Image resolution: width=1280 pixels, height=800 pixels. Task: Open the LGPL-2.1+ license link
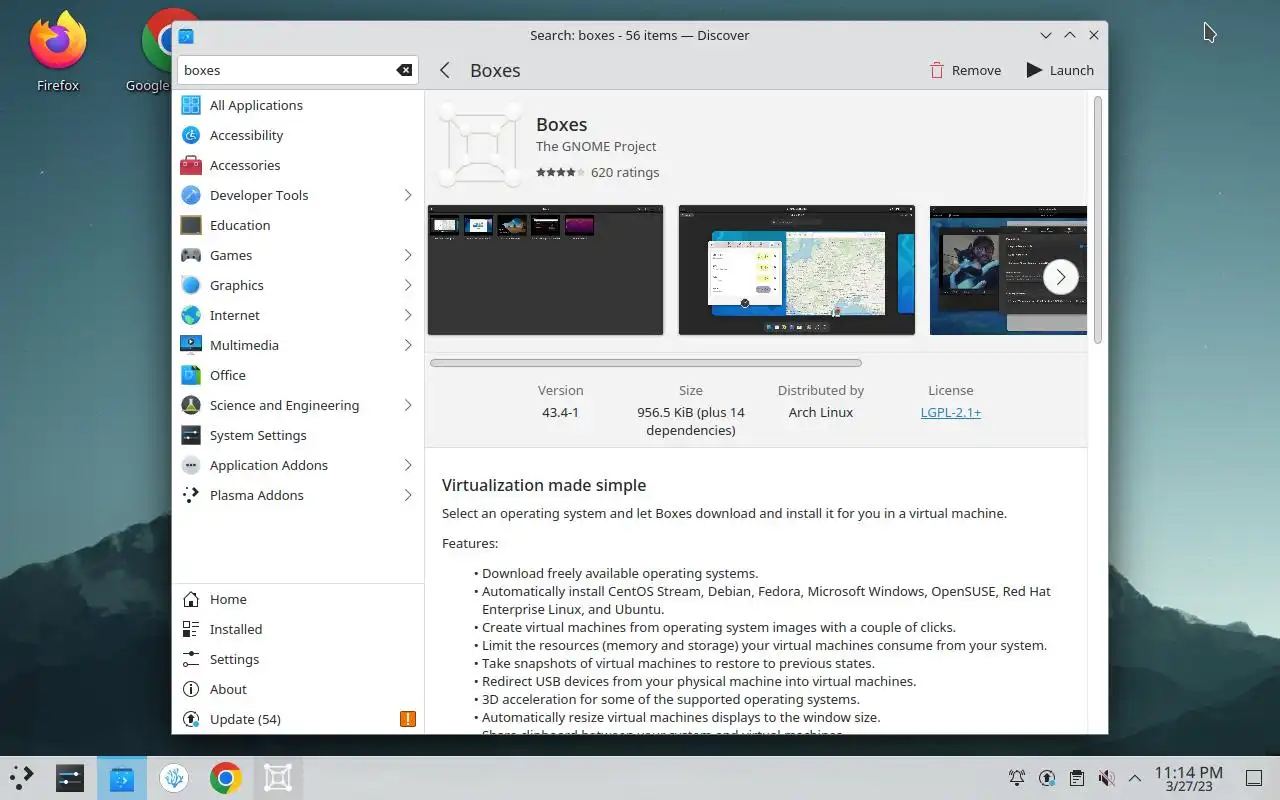pyautogui.click(x=951, y=412)
